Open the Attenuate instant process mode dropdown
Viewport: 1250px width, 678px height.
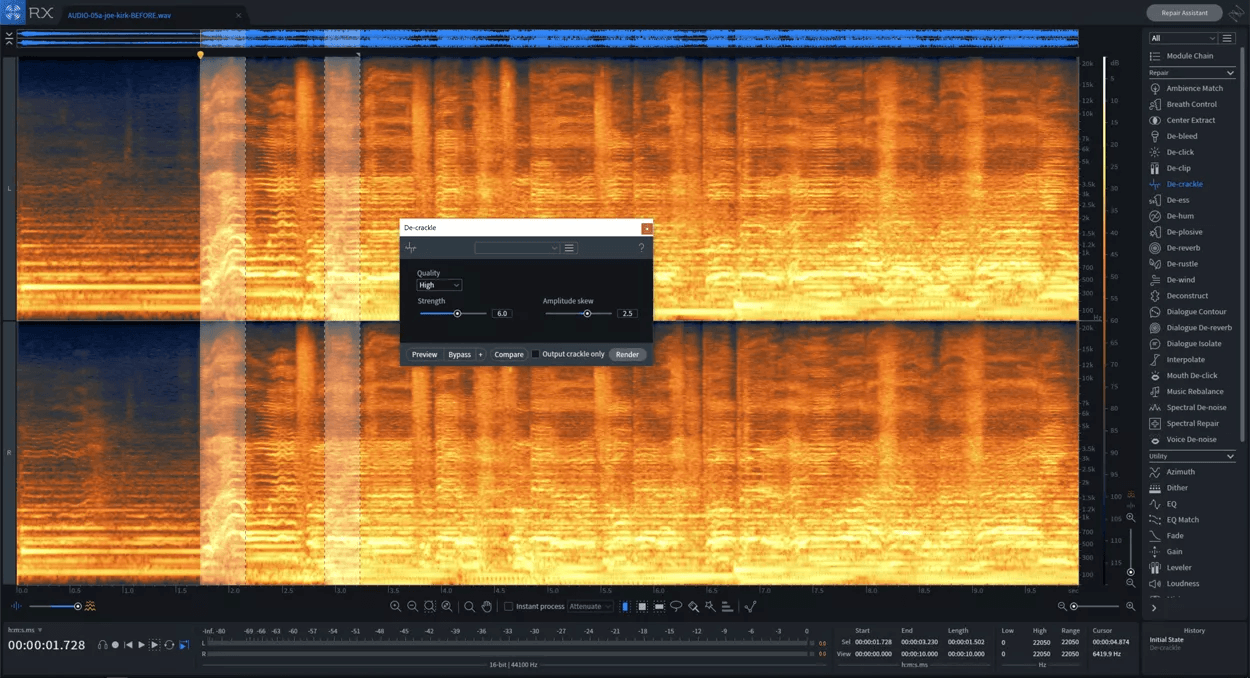(x=590, y=606)
